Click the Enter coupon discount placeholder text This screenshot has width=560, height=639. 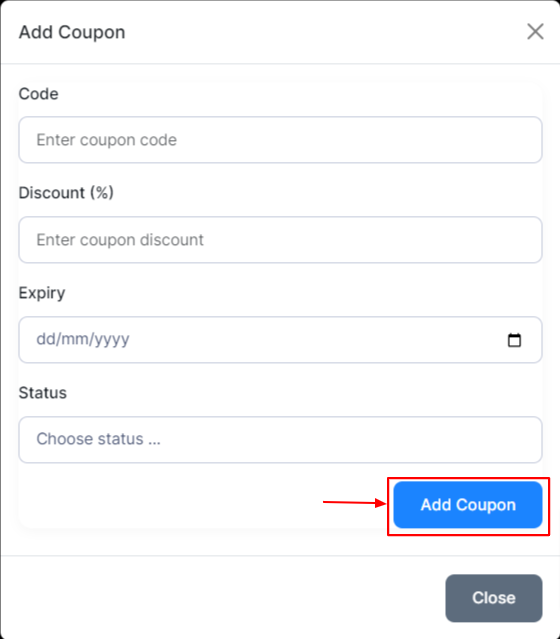tap(120, 240)
